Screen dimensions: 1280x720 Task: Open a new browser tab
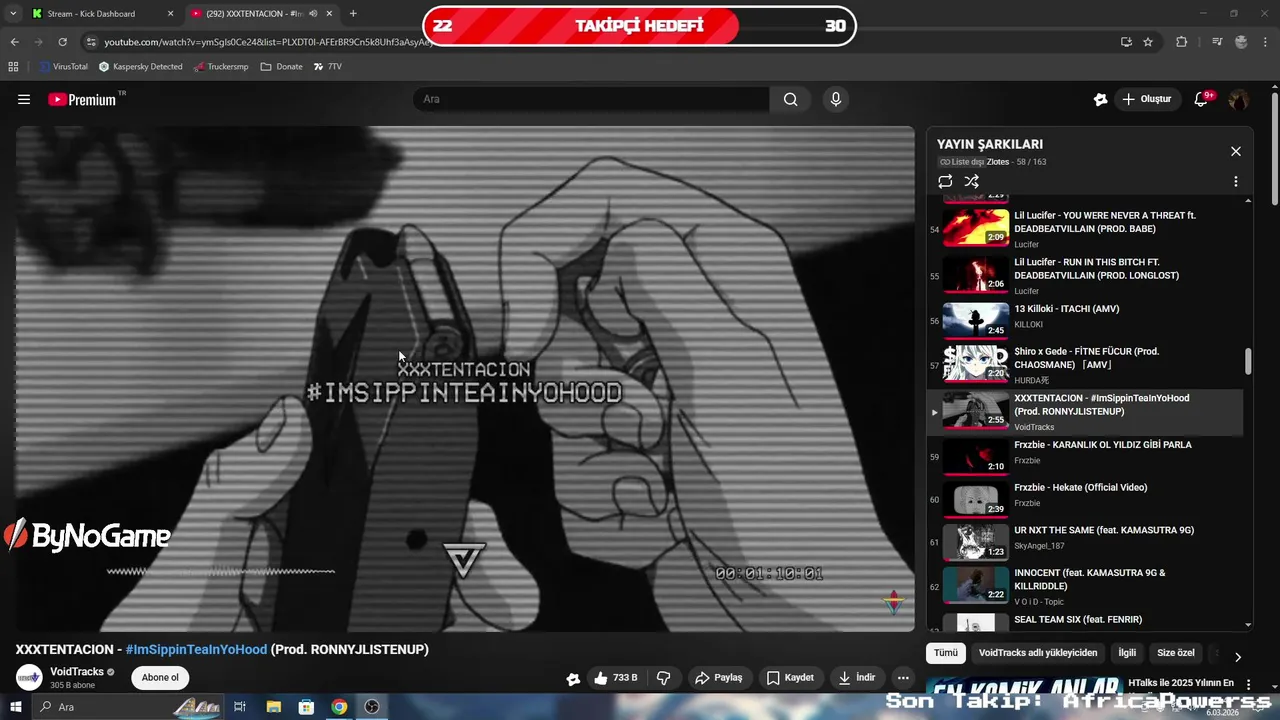click(x=353, y=14)
